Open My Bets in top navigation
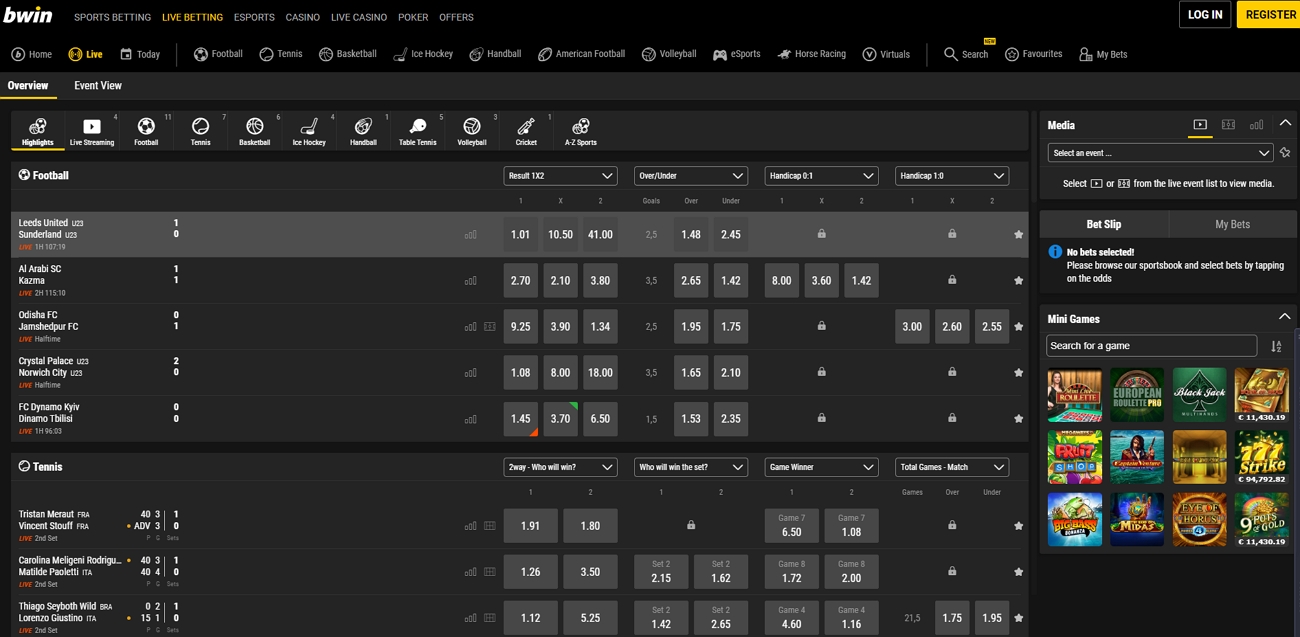This screenshot has width=1300, height=637. tap(1103, 54)
